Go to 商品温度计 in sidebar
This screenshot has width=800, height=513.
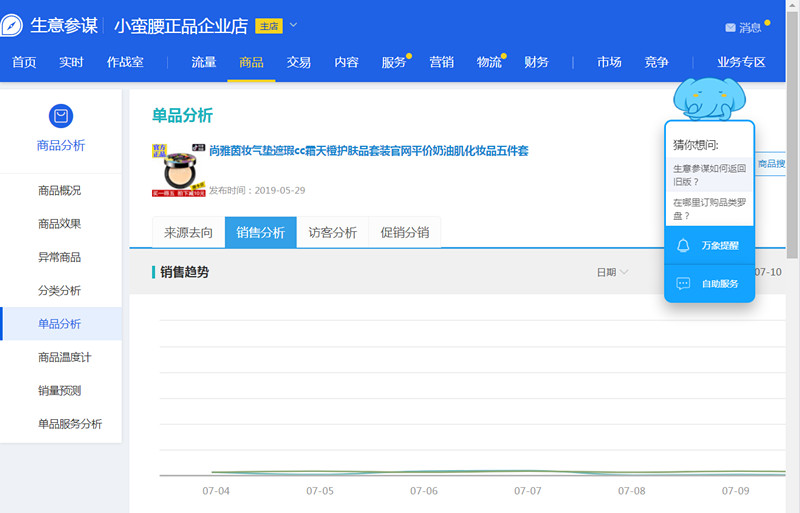[66, 357]
